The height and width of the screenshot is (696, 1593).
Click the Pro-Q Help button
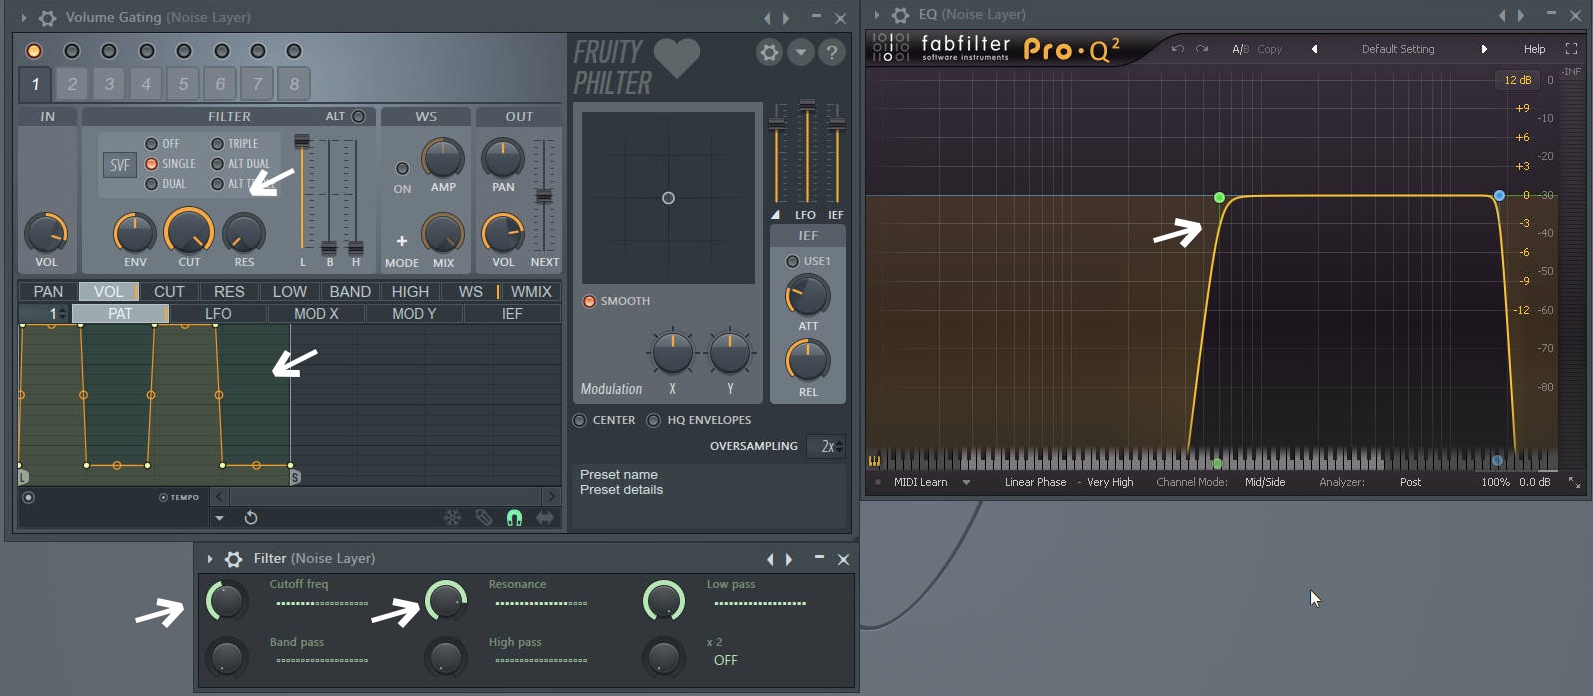tap(1534, 49)
